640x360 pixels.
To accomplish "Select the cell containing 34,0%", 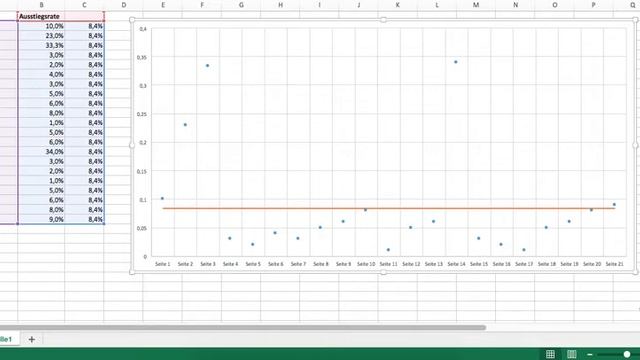I will tap(41, 152).
